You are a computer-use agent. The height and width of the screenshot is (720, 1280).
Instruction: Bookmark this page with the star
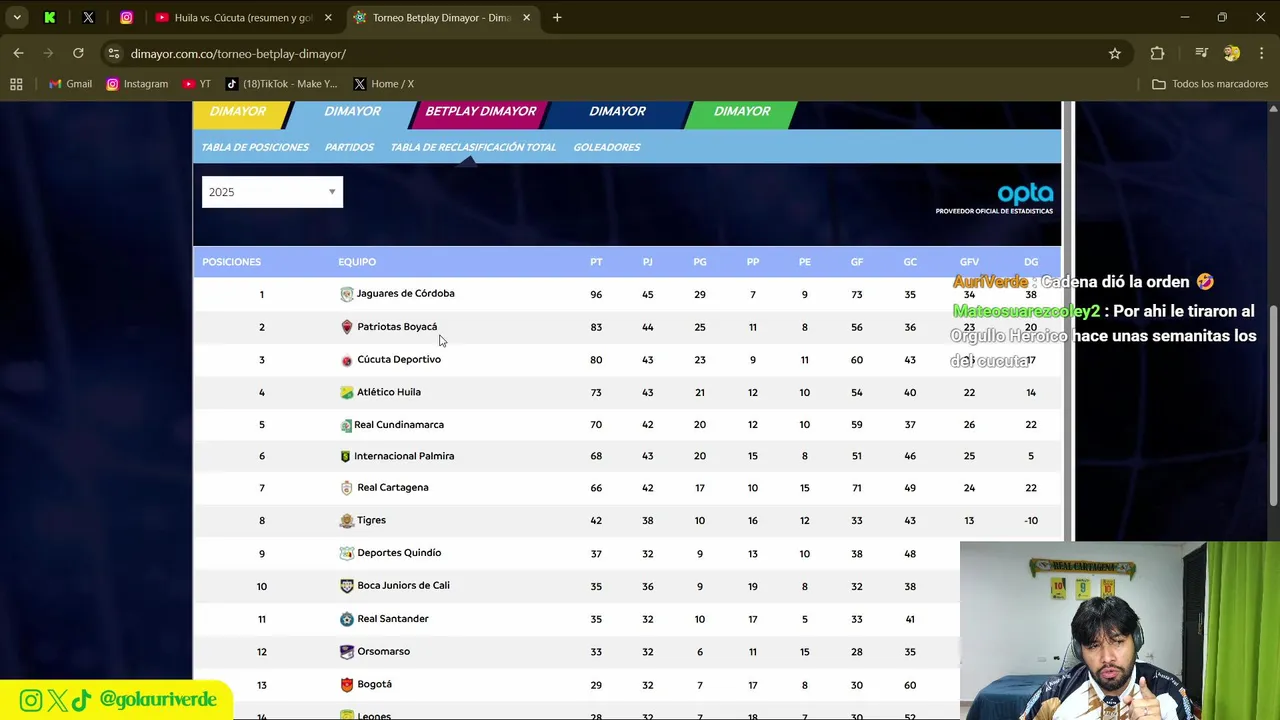pos(1115,53)
